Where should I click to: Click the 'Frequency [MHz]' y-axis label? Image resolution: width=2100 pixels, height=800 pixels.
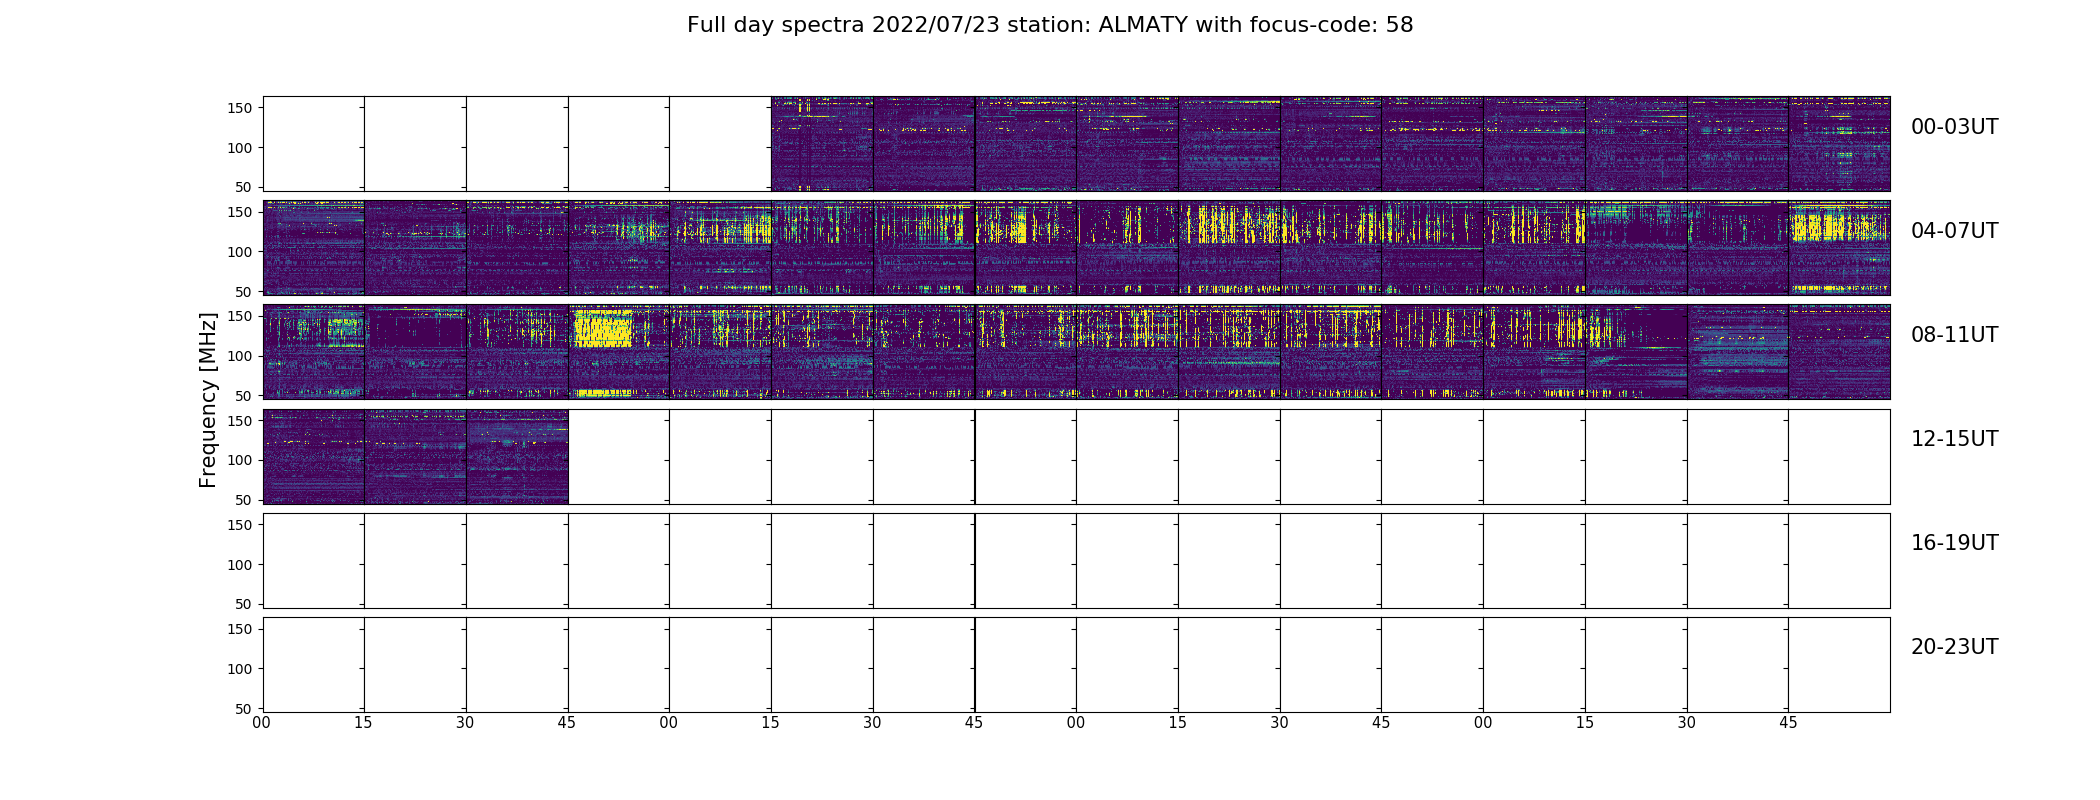(x=208, y=400)
